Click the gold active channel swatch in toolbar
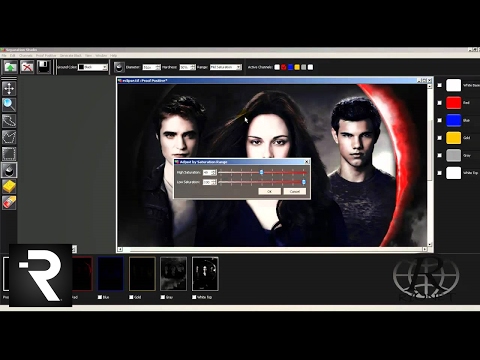Image resolution: width=480 pixels, height=360 pixels. (x=297, y=67)
